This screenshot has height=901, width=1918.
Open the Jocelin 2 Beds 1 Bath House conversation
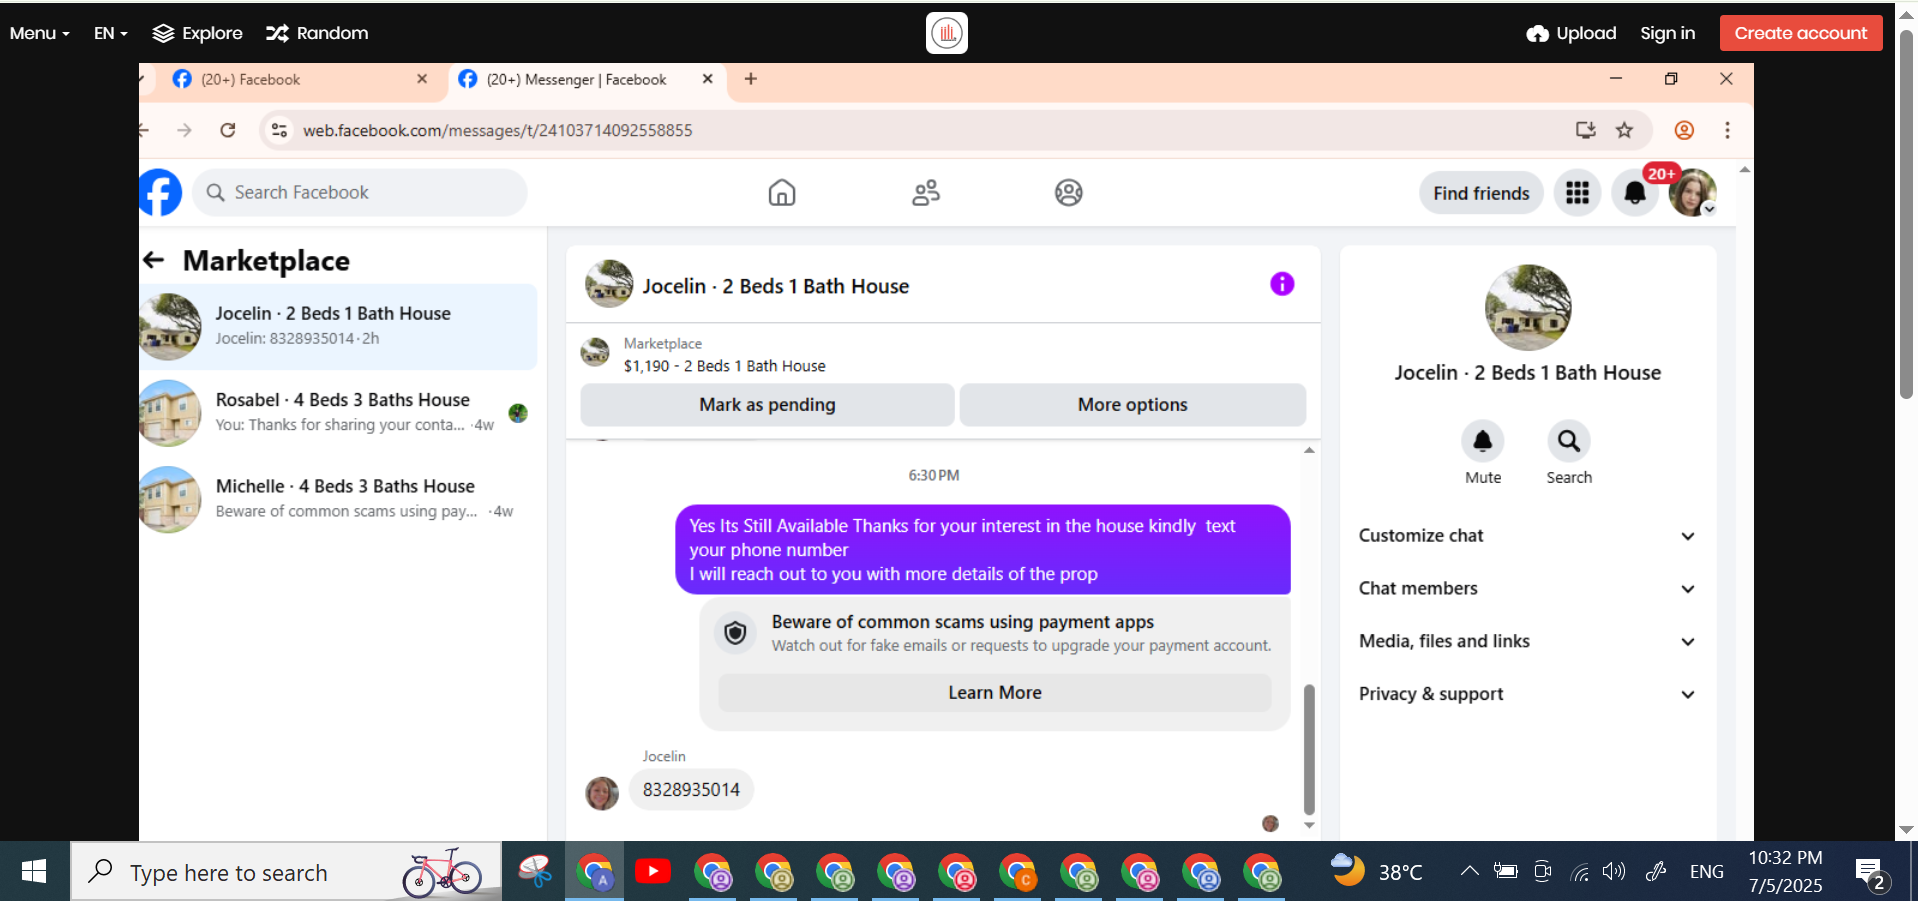(338, 326)
